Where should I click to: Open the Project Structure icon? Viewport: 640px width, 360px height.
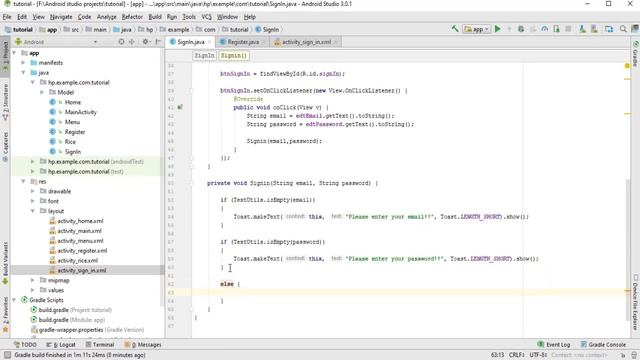[x=609, y=29]
